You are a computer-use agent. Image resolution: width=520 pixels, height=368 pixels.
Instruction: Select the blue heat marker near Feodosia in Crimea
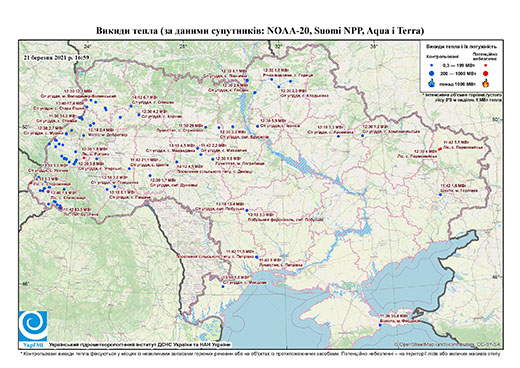point(380,325)
